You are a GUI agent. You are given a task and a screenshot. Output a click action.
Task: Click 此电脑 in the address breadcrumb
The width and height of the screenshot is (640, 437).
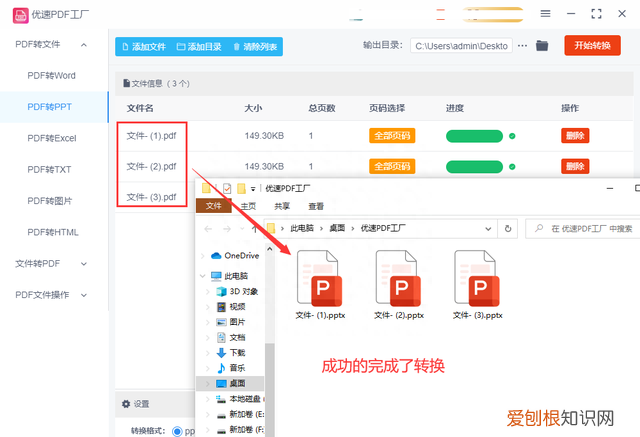tap(302, 228)
